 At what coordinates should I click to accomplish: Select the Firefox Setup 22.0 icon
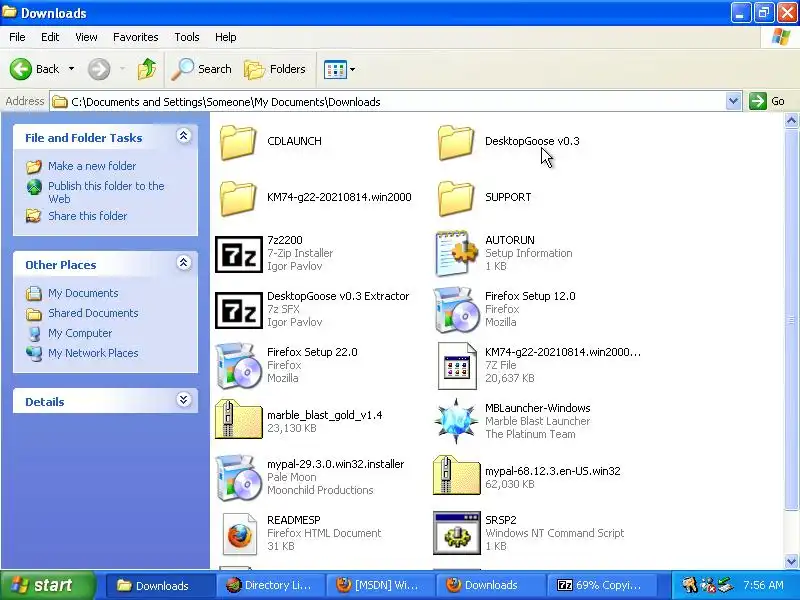coord(238,366)
